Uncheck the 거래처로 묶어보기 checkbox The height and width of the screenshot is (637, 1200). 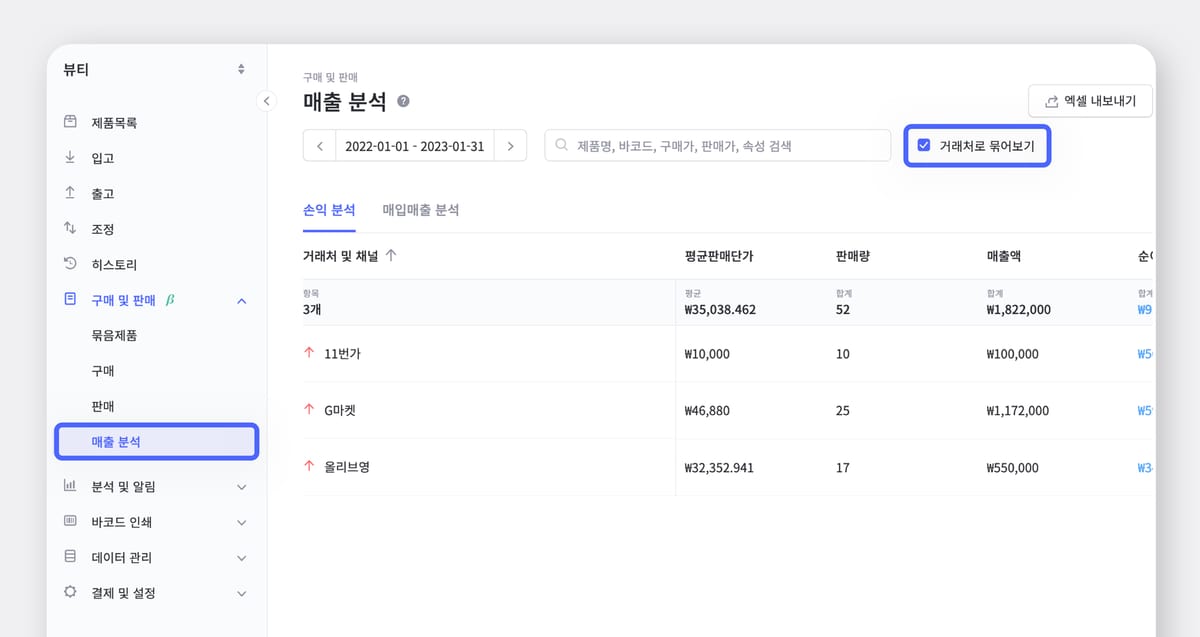pos(922,144)
